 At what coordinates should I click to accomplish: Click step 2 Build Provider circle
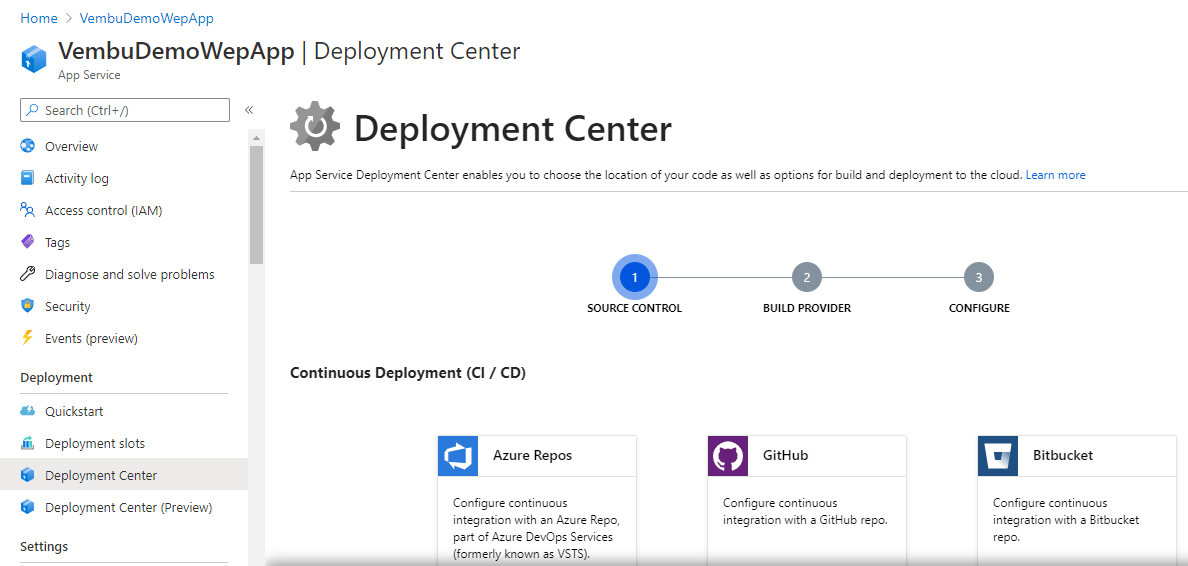807,277
